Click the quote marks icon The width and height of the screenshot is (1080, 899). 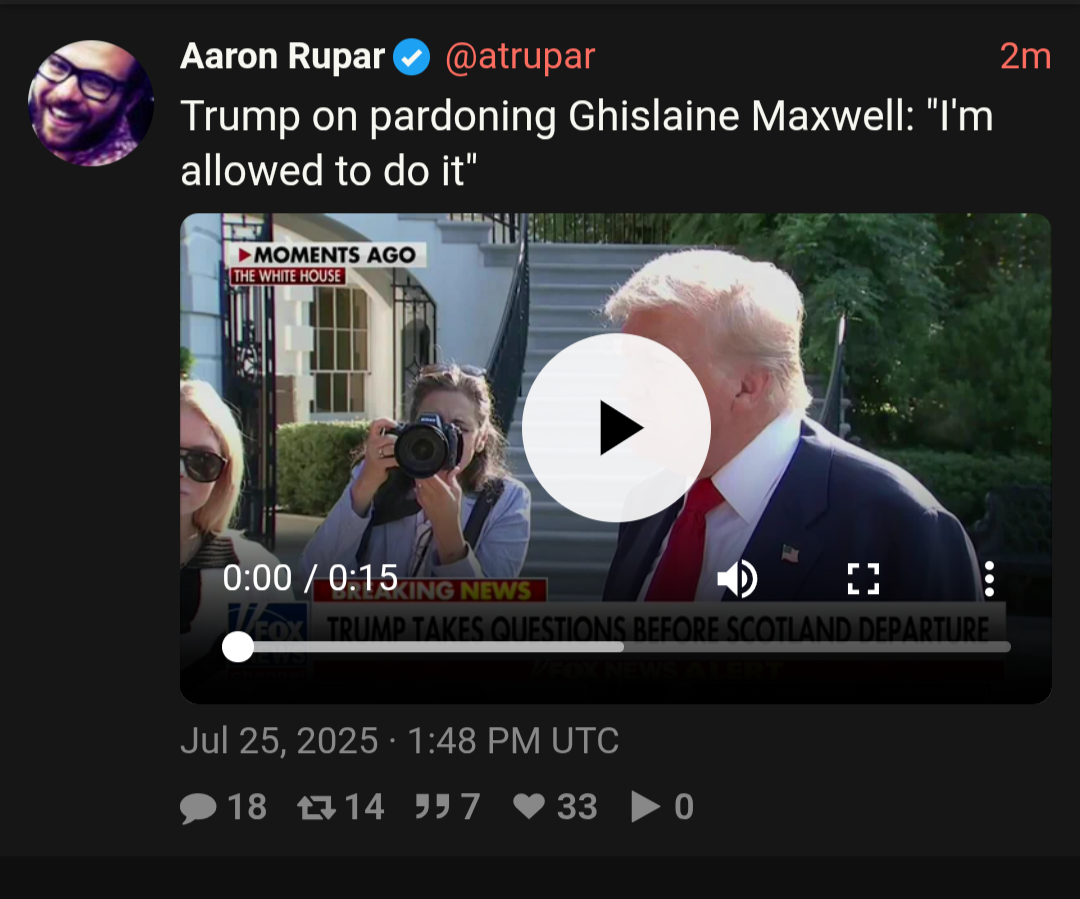pos(433,806)
